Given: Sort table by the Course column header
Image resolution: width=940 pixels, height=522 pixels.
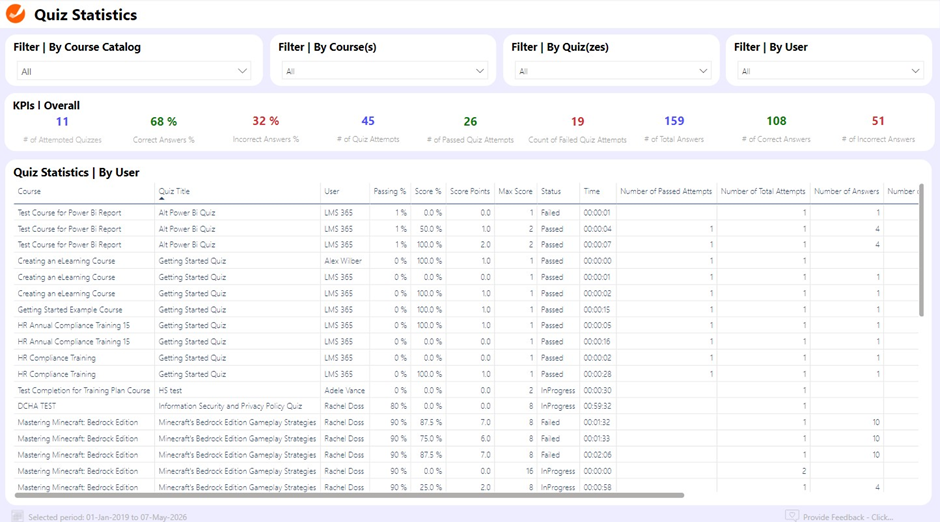Looking at the screenshot, I should pyautogui.click(x=30, y=191).
